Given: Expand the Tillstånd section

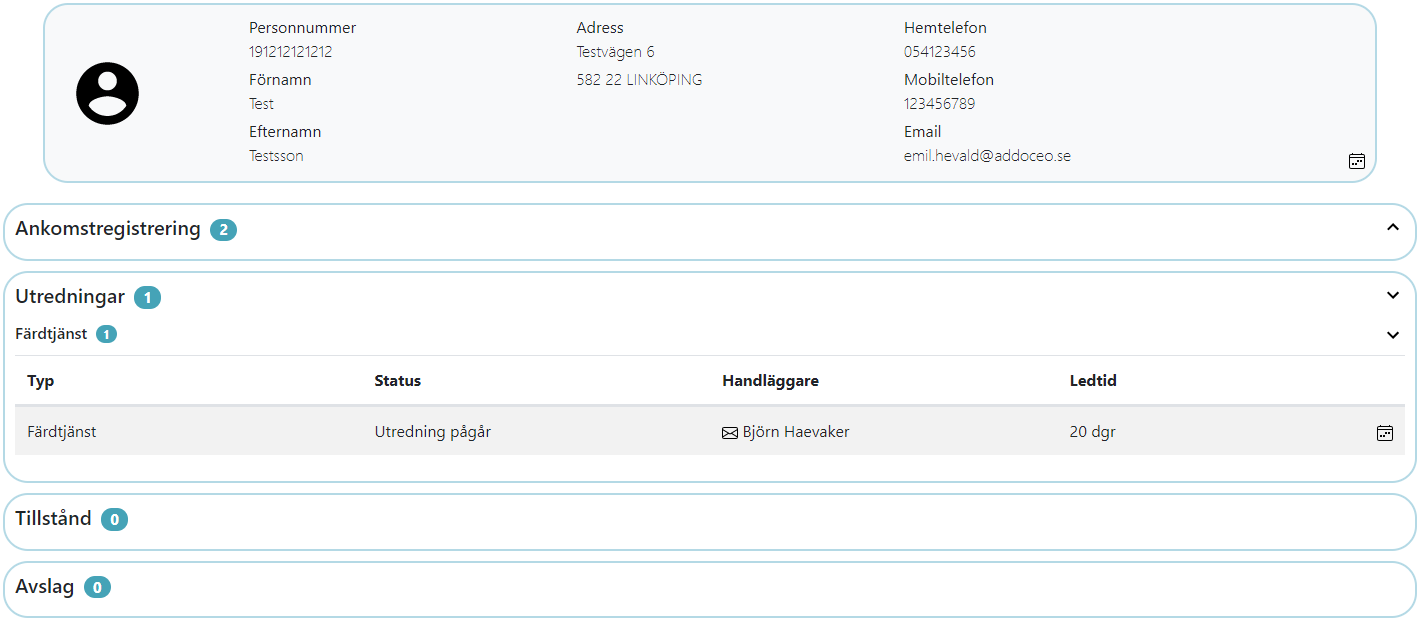Looking at the screenshot, I should click(x=710, y=521).
